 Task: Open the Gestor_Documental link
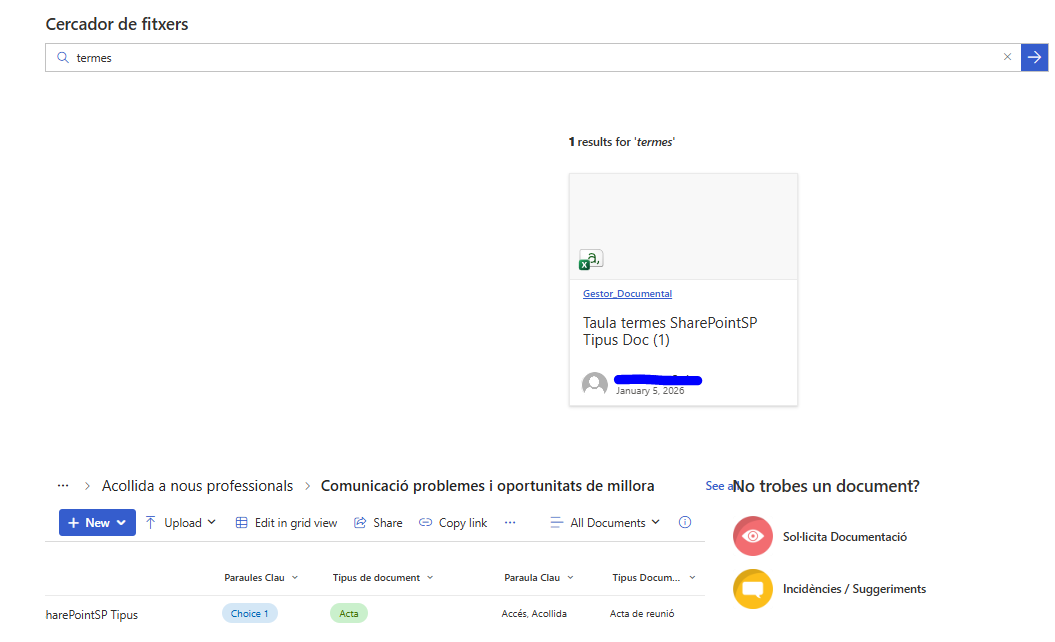pyautogui.click(x=627, y=293)
